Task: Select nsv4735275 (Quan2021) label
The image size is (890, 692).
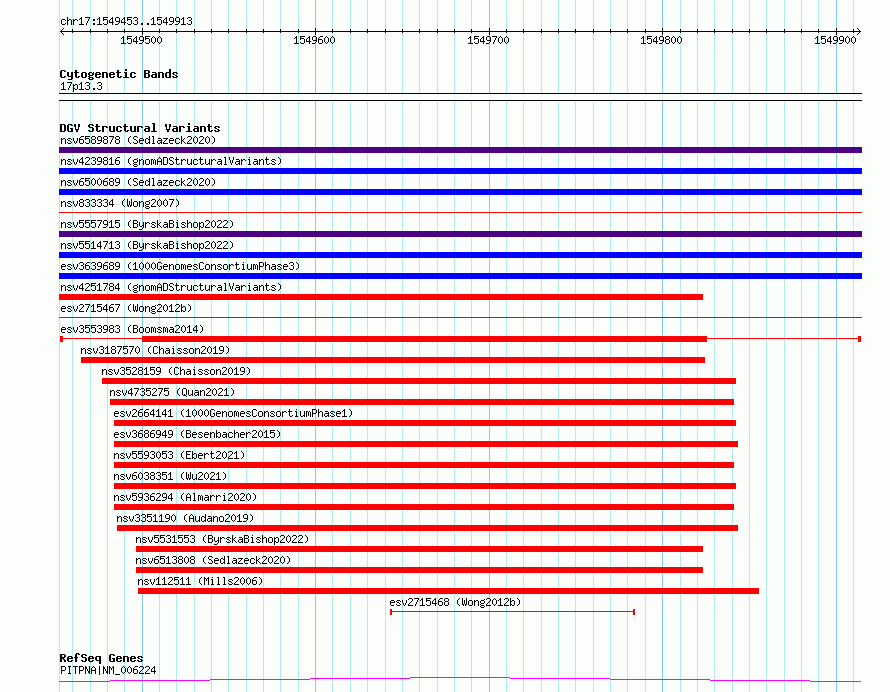Action: (x=172, y=392)
